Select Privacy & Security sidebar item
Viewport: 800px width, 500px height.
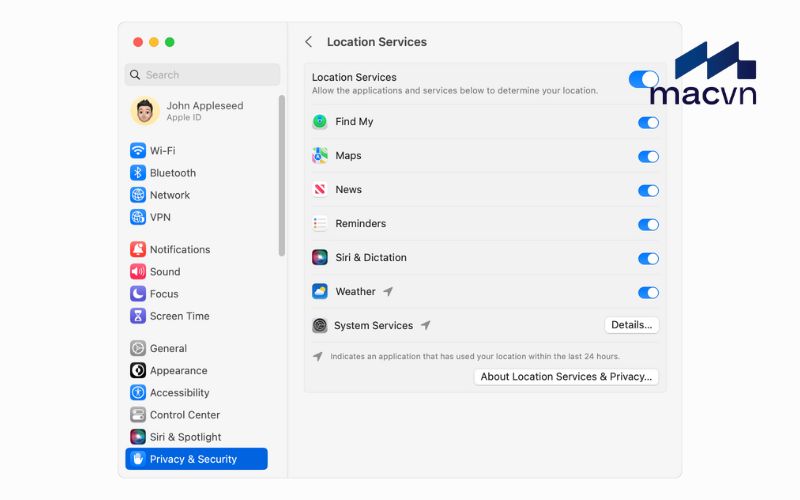[196, 459]
